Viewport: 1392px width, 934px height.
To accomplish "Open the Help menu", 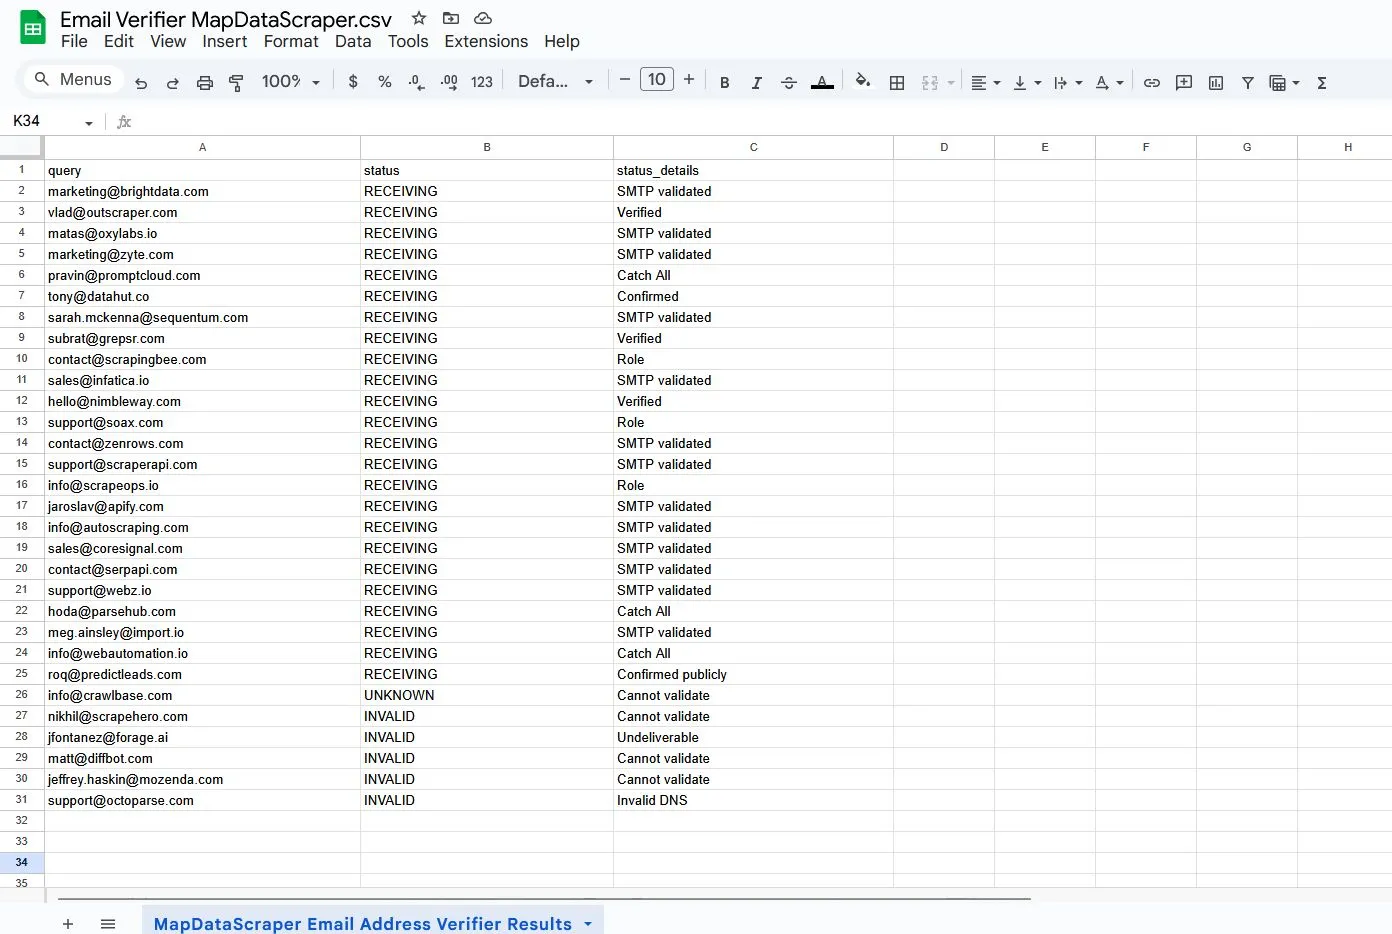I will point(562,41).
